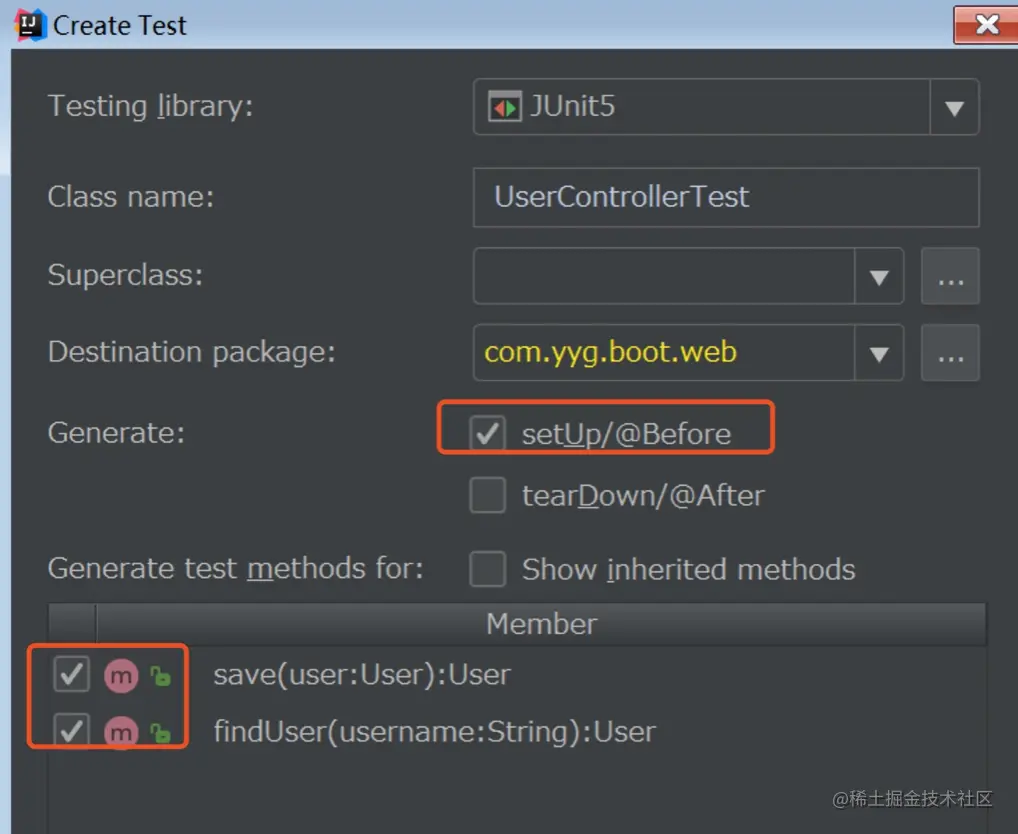Image resolution: width=1018 pixels, height=834 pixels.
Task: Uncheck the save method checkbox
Action: 71,675
